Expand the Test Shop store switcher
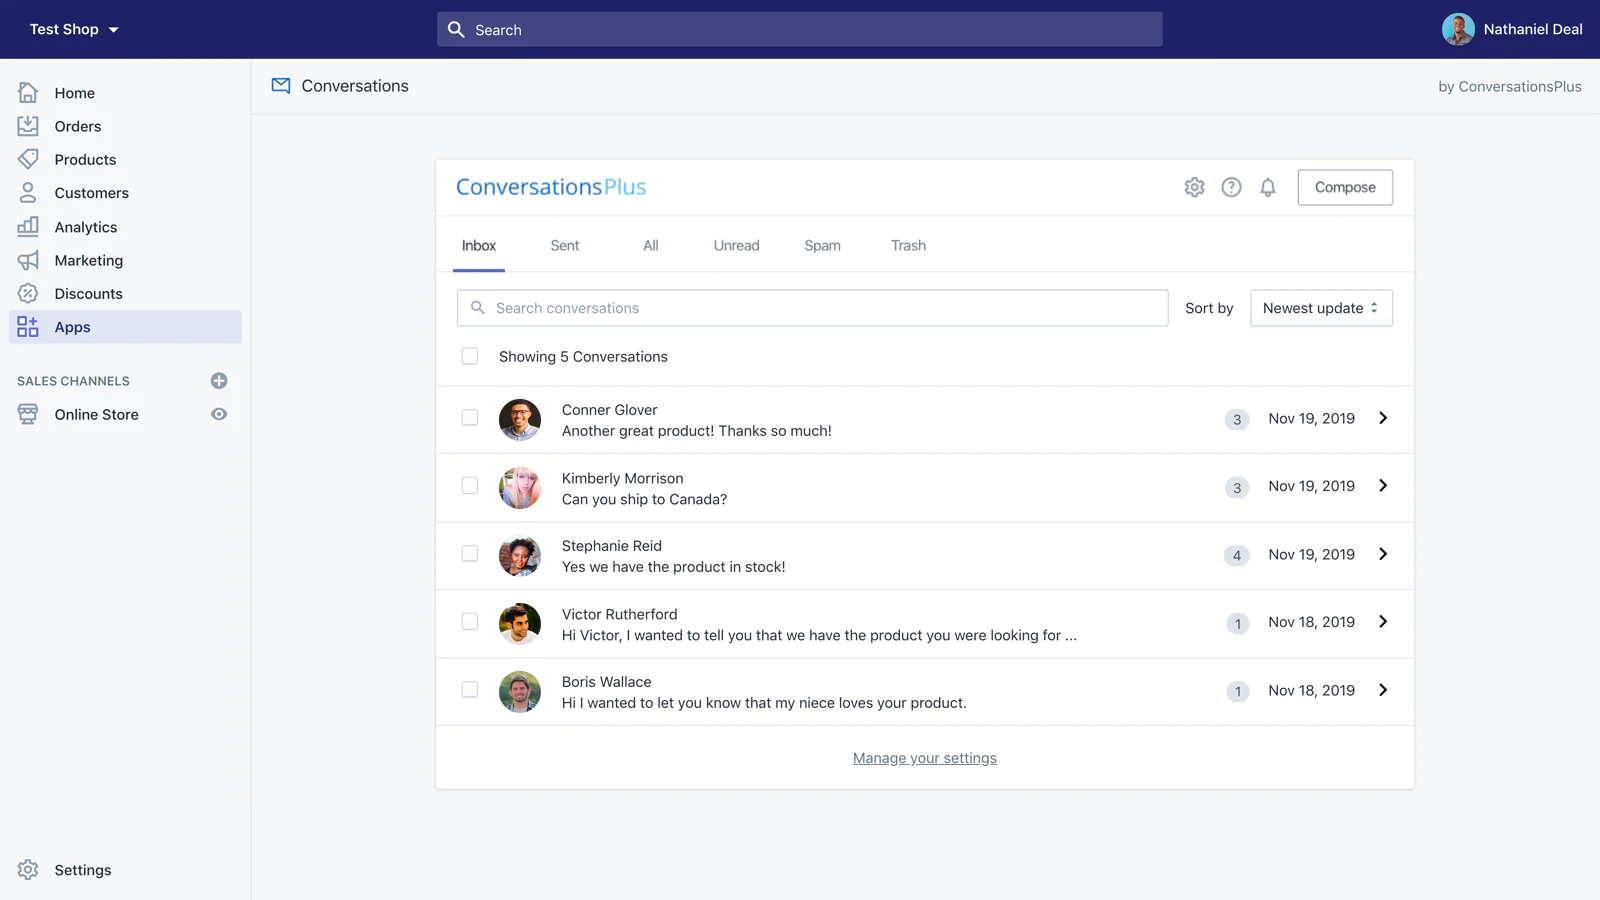Viewport: 1600px width, 900px height. coord(74,29)
